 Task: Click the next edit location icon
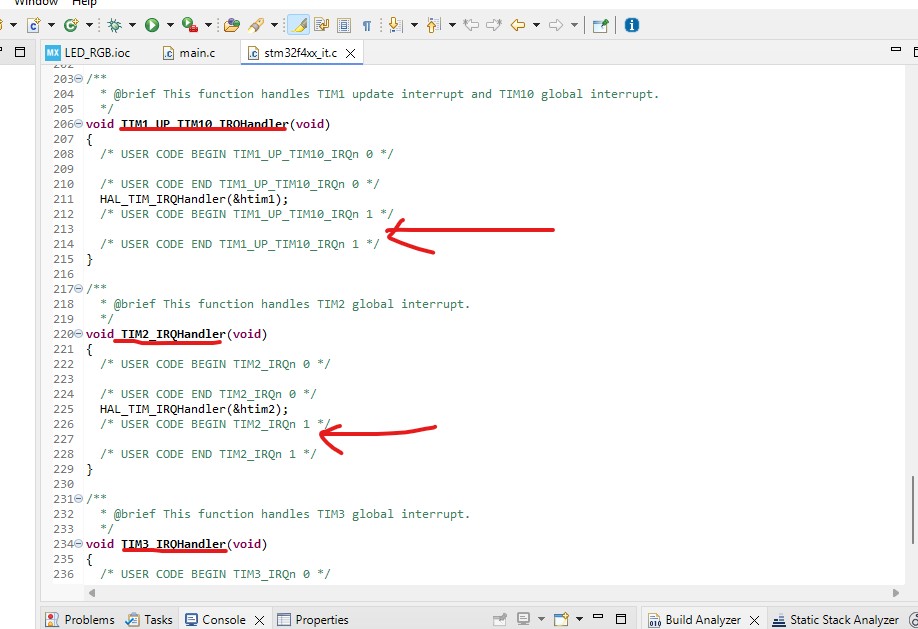click(494, 25)
